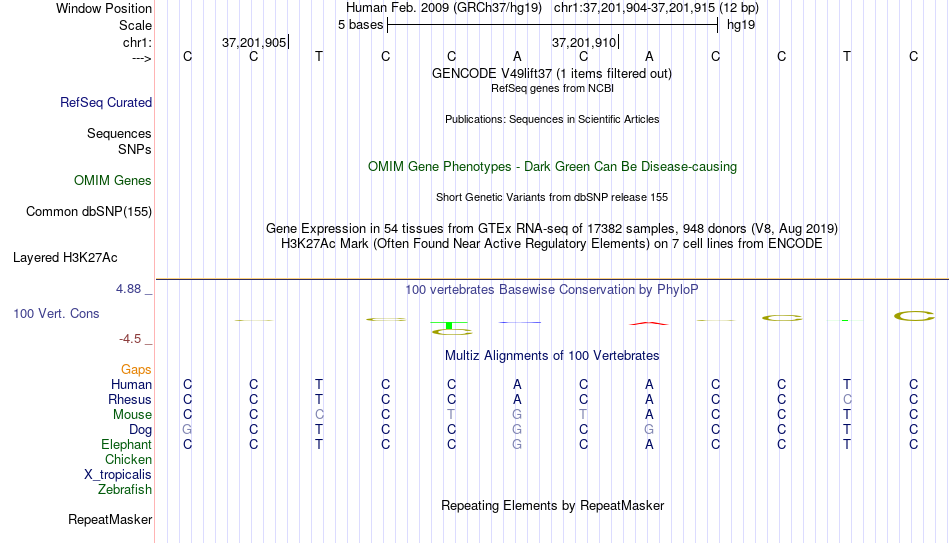Open the 100 Vert. Cons track label
The height and width of the screenshot is (543, 950).
click(x=56, y=313)
